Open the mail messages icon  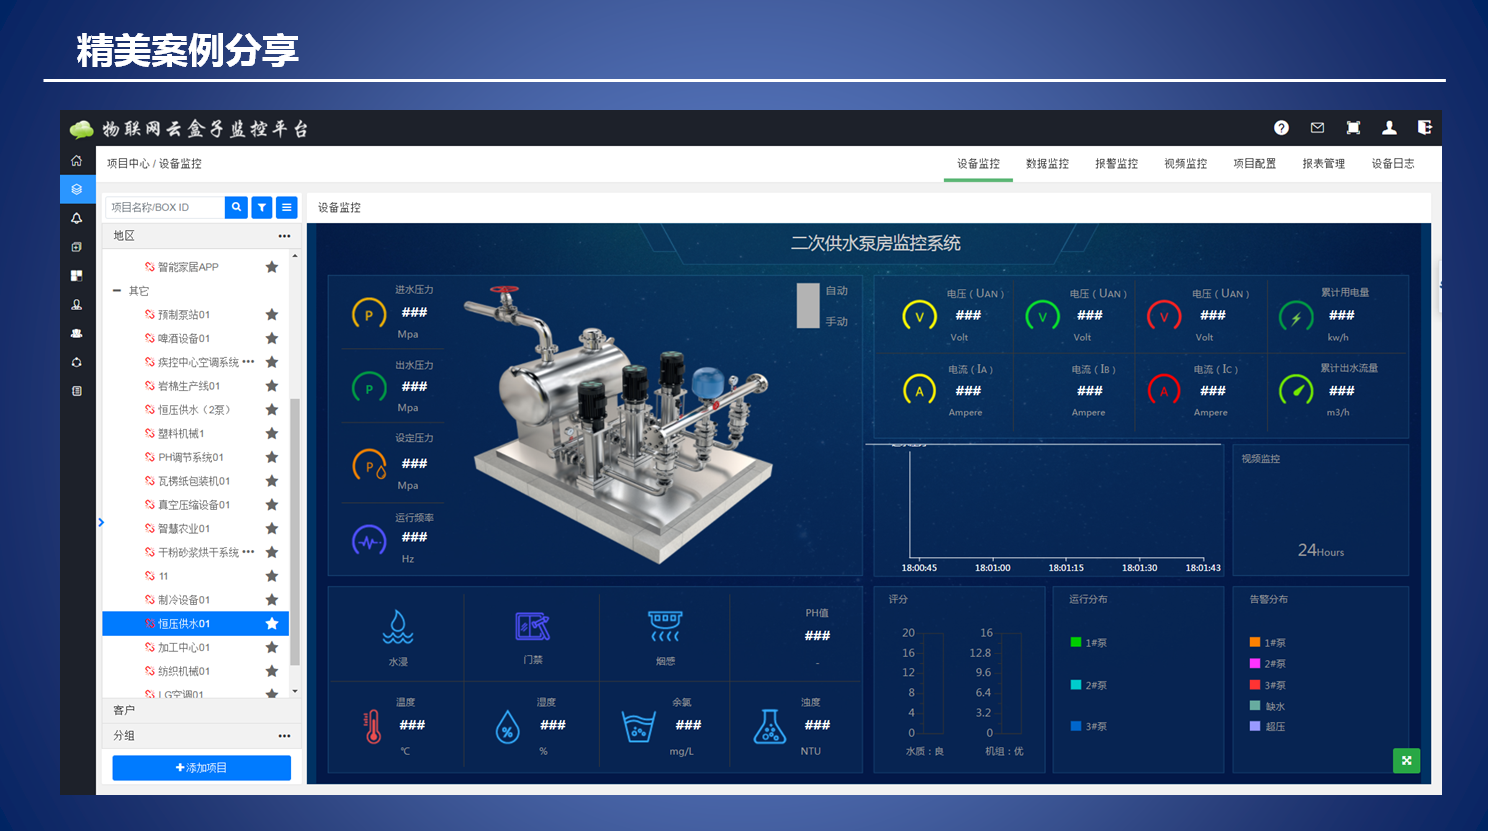click(1317, 128)
